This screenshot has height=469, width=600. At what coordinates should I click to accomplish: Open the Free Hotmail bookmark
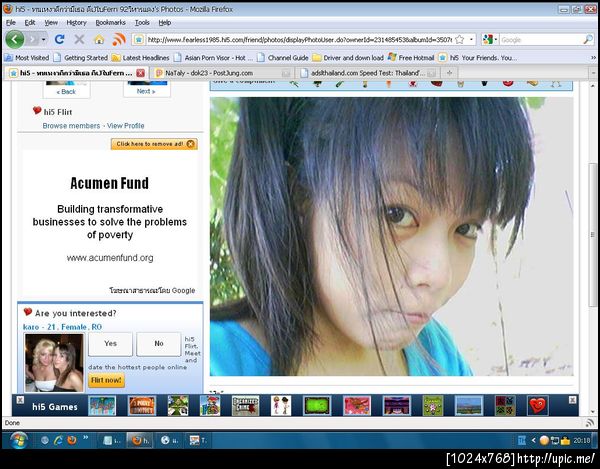click(411, 58)
